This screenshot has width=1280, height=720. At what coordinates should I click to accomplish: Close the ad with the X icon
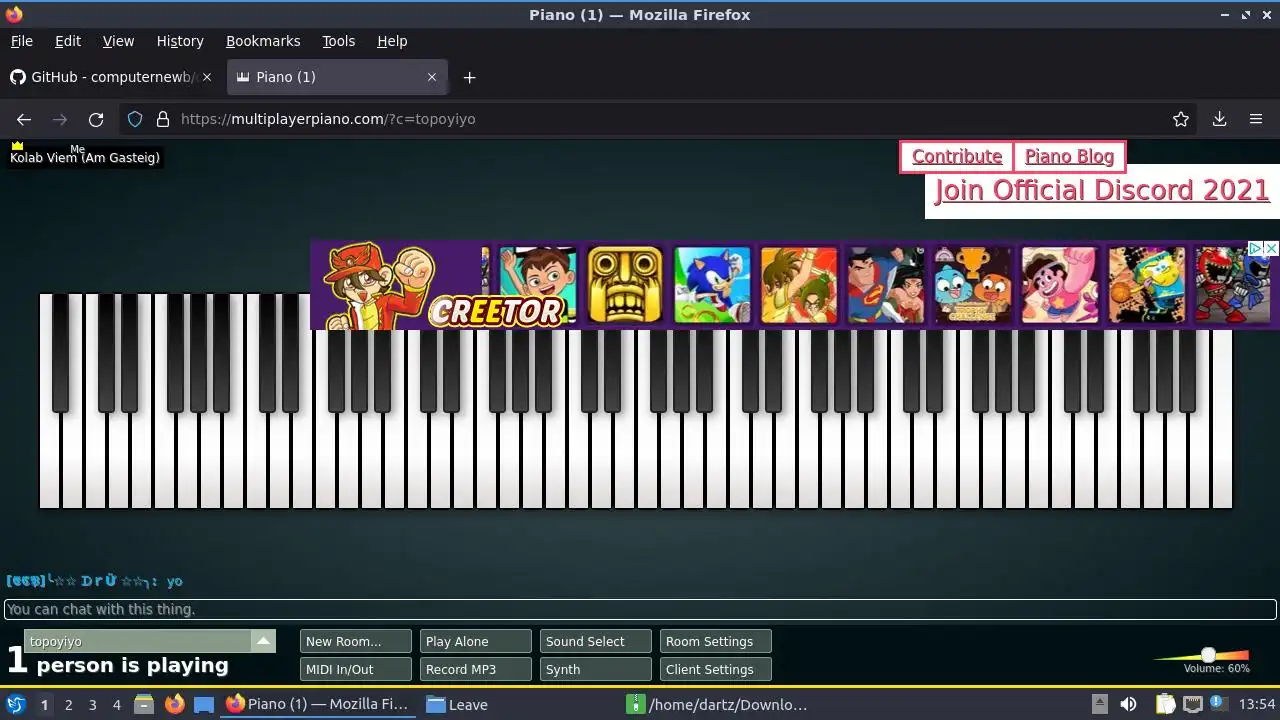1271,248
